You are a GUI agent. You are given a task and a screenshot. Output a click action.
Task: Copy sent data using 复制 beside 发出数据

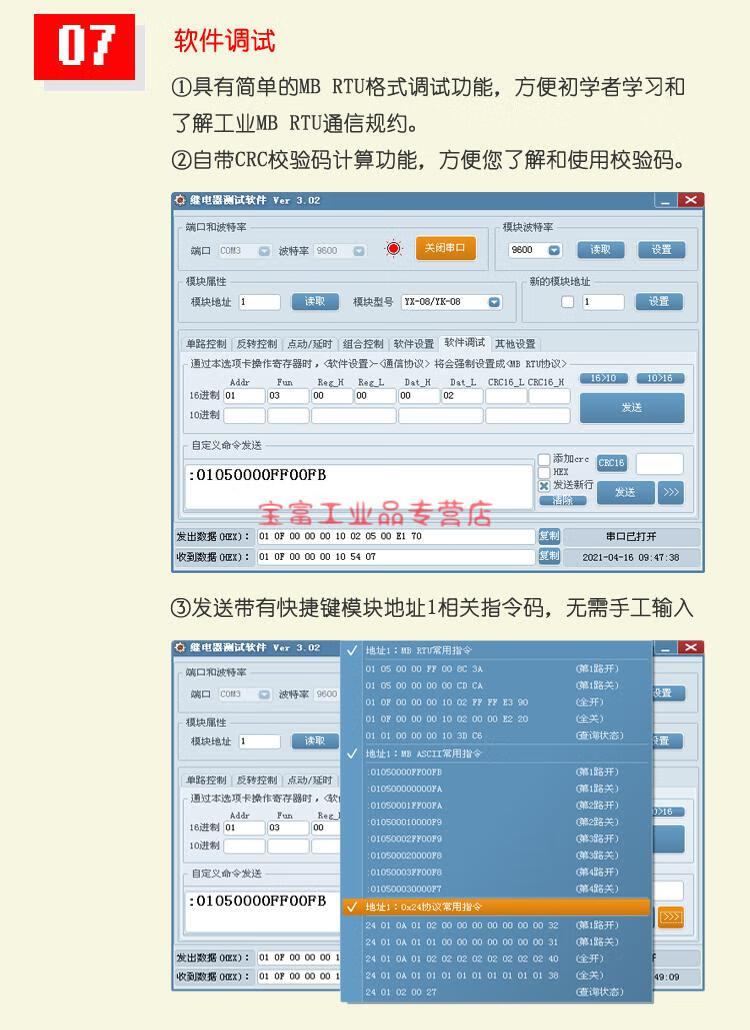tap(549, 536)
